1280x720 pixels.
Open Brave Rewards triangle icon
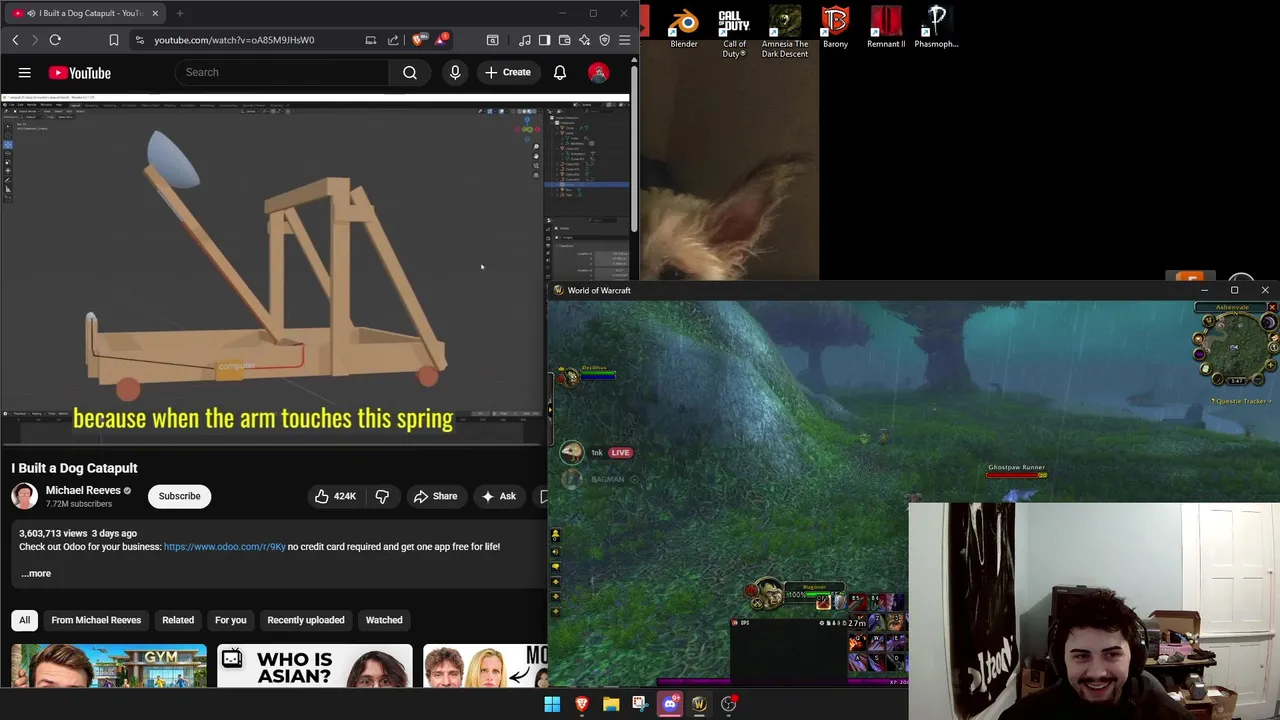441,40
